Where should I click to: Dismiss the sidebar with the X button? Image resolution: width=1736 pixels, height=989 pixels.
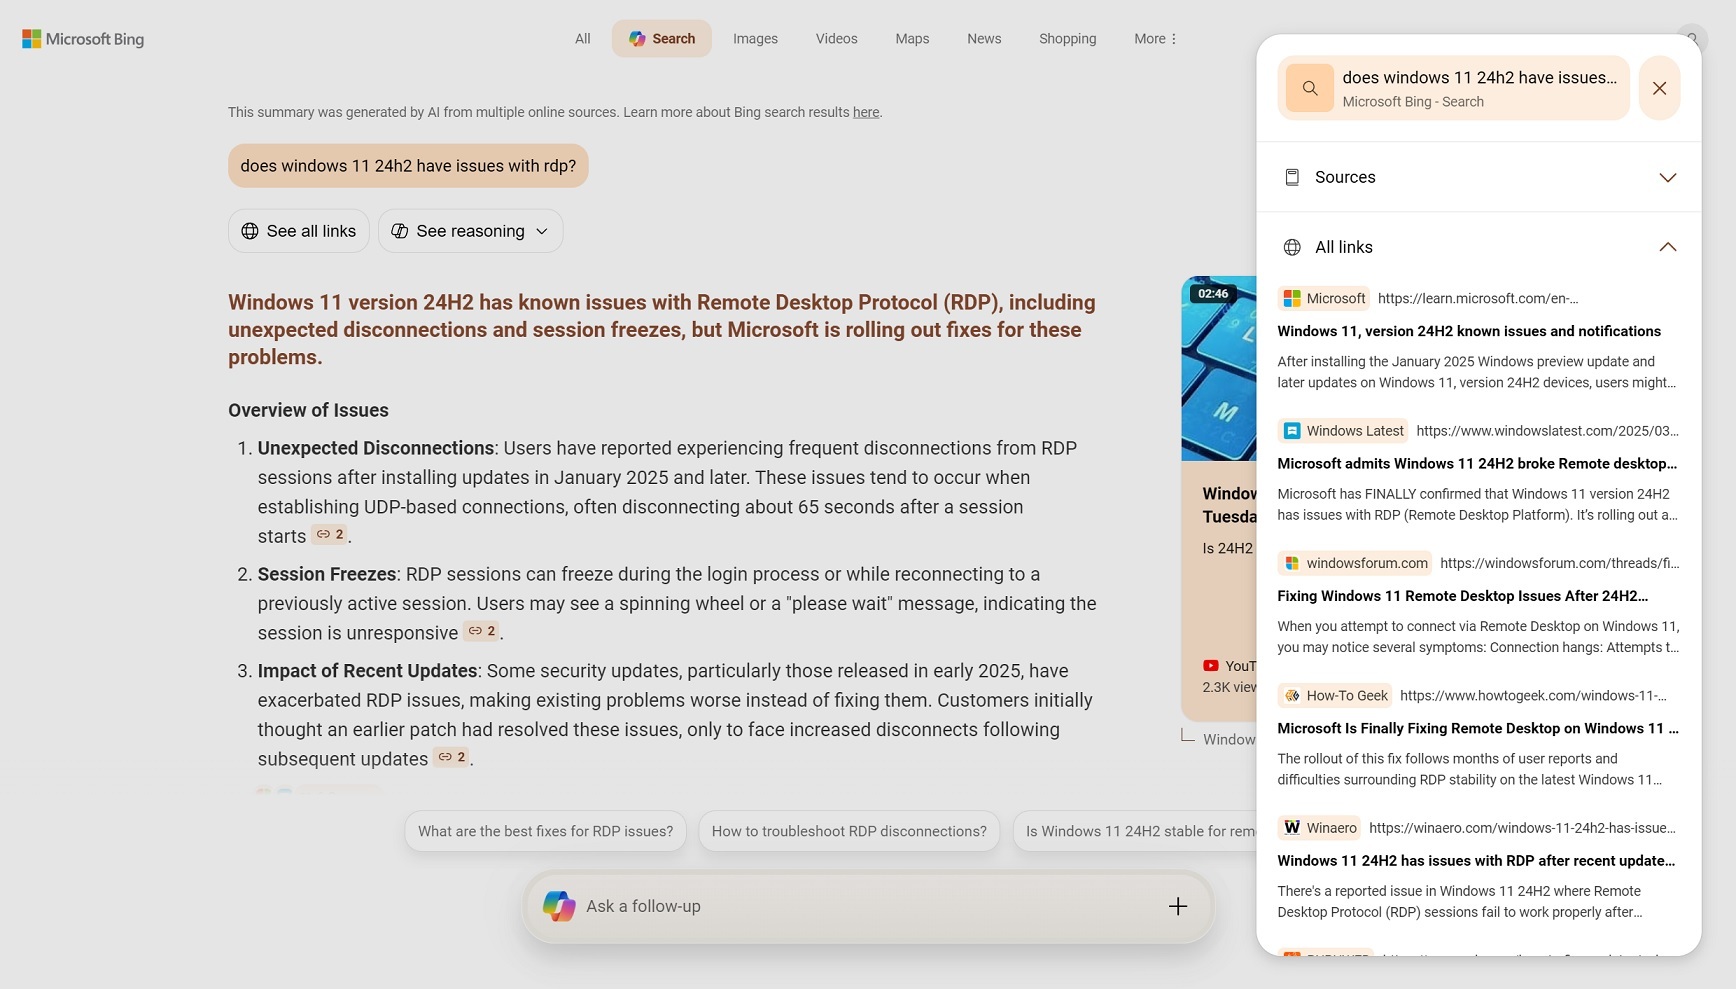(1659, 88)
